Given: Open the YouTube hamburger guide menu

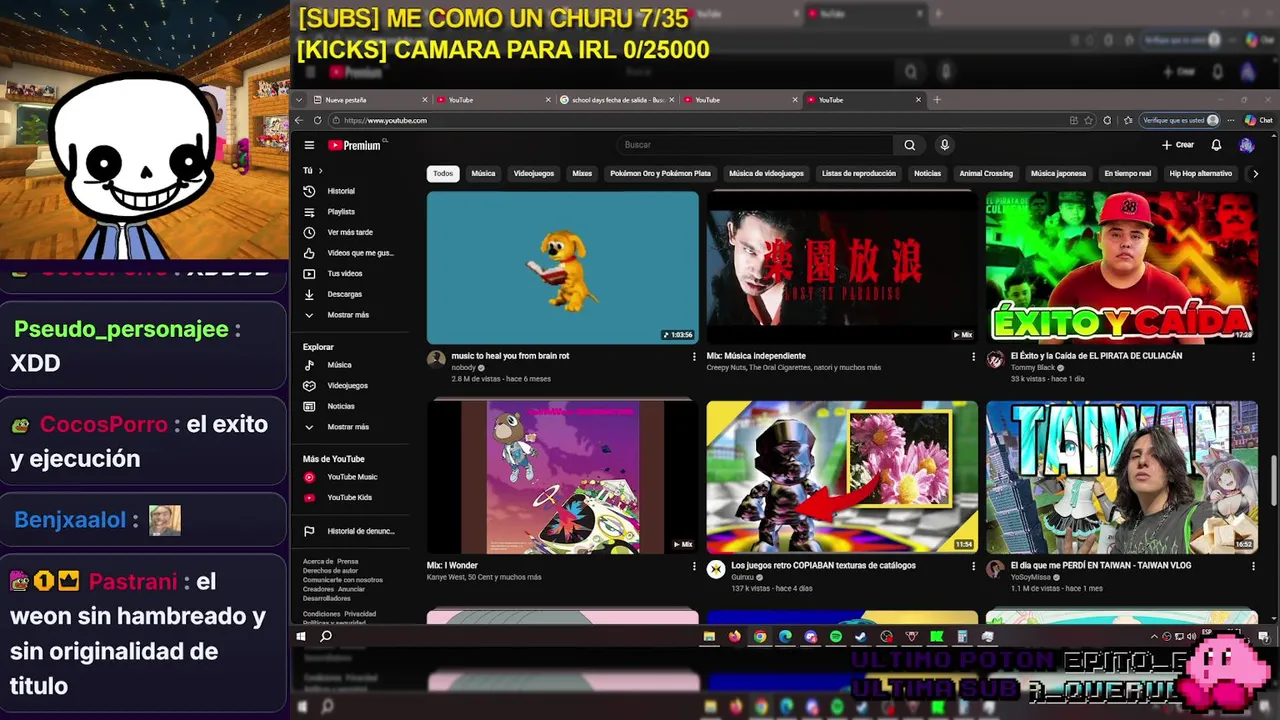Looking at the screenshot, I should point(309,145).
